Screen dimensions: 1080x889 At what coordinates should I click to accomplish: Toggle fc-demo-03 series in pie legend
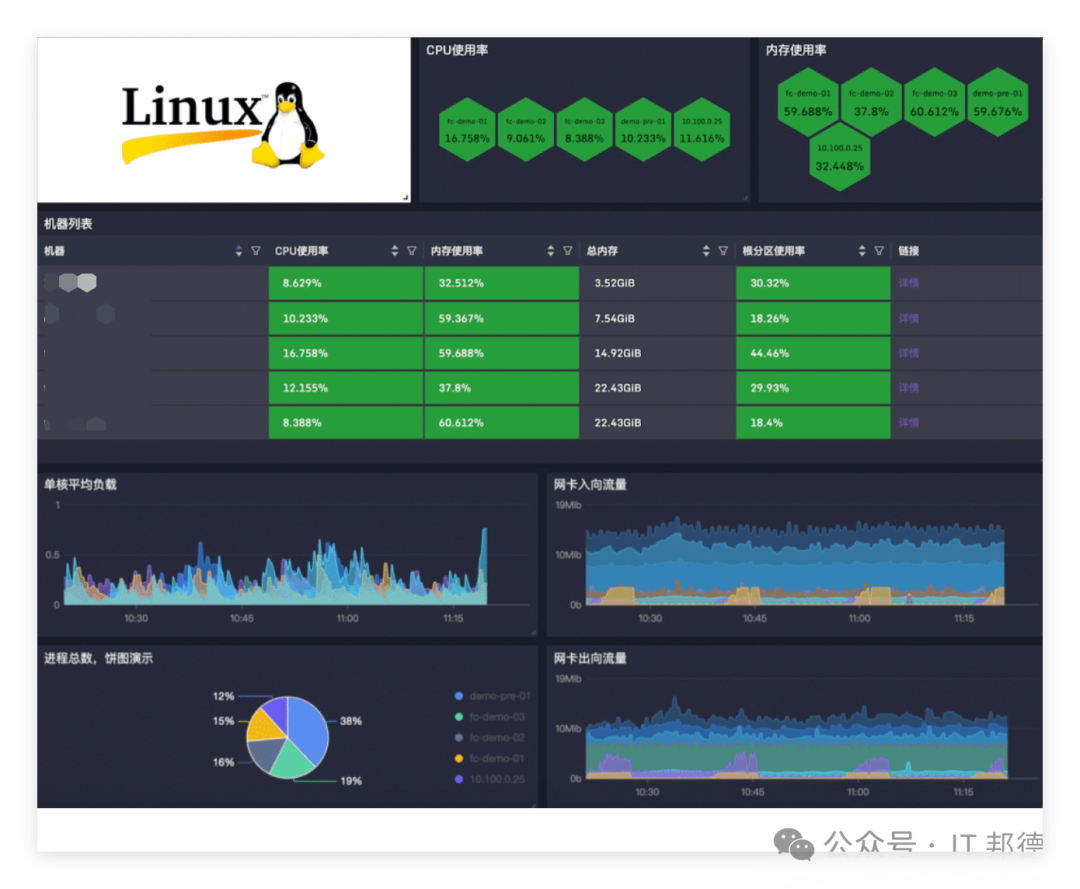pos(490,717)
